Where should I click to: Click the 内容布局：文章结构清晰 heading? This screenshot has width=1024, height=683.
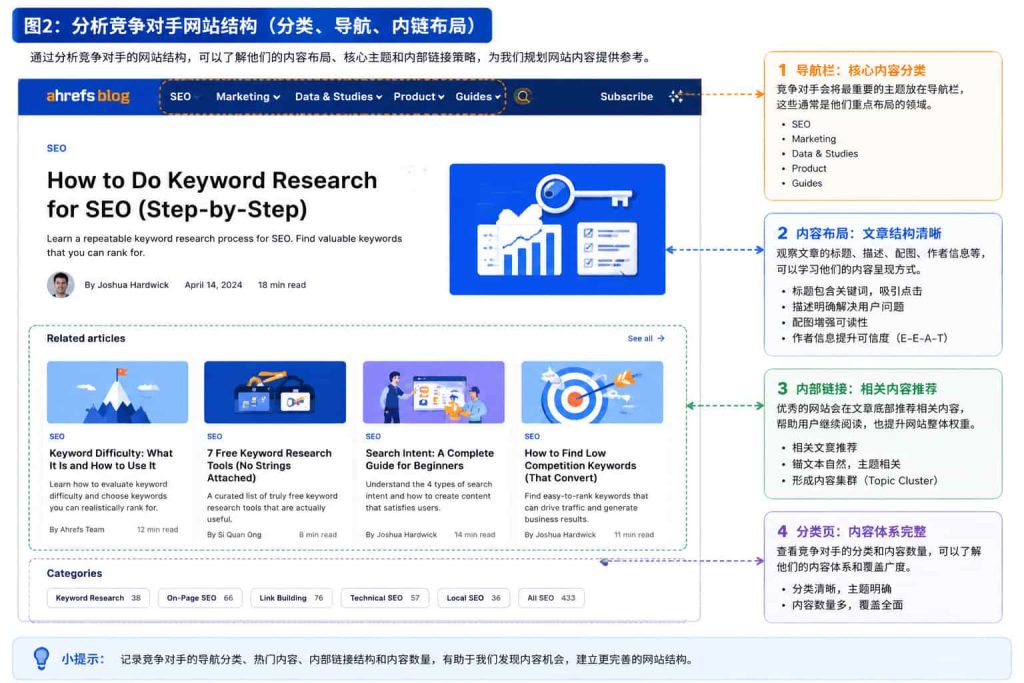click(868, 233)
